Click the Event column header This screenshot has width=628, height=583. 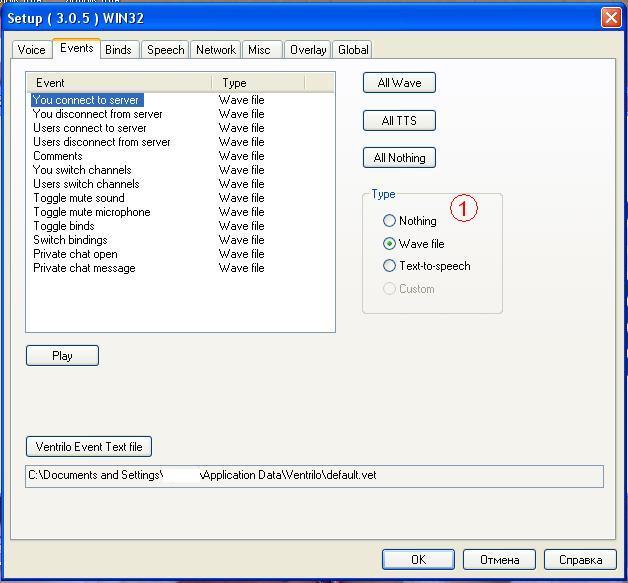pyautogui.click(x=119, y=83)
